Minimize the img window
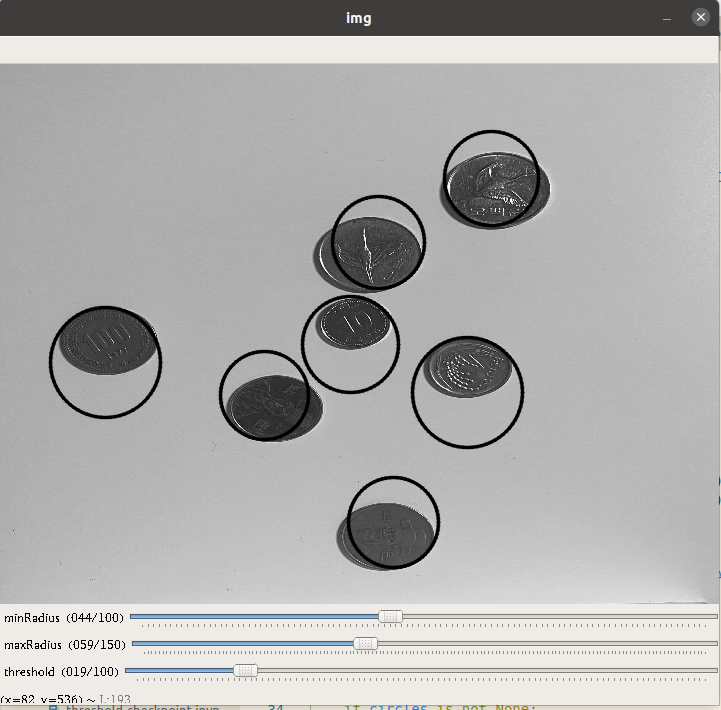 (667, 18)
